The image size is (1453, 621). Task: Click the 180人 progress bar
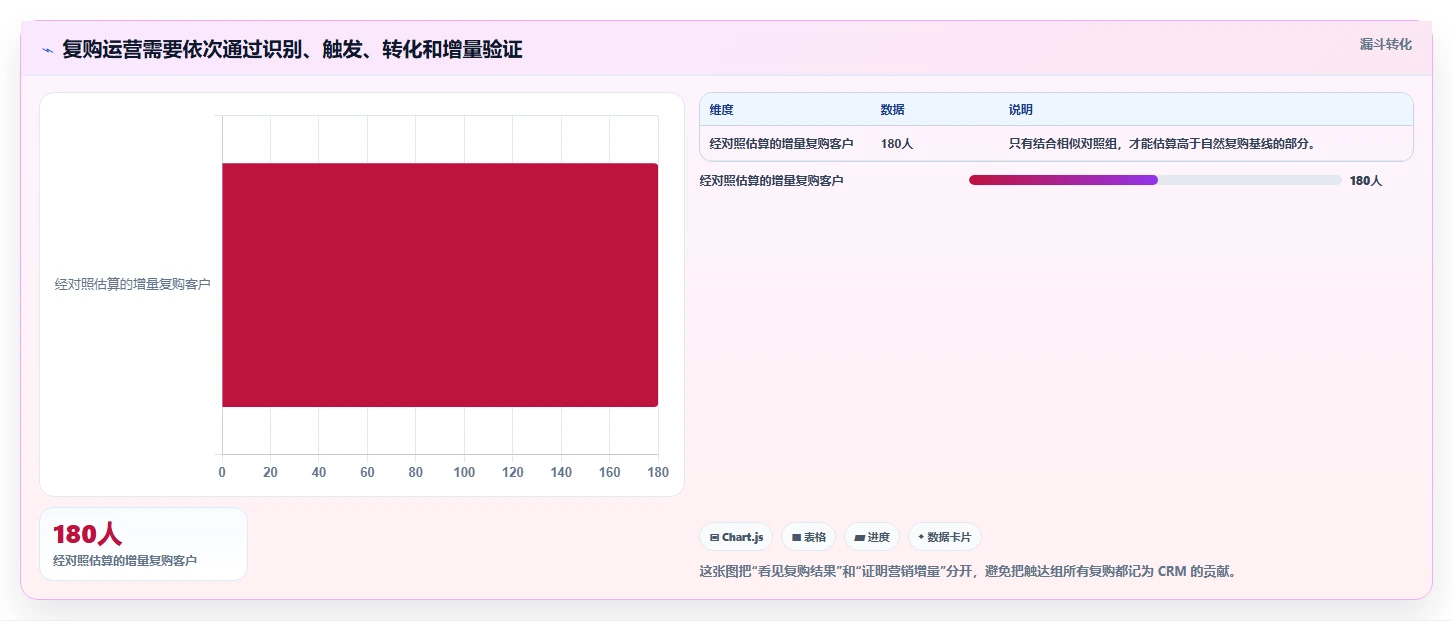coord(1155,180)
